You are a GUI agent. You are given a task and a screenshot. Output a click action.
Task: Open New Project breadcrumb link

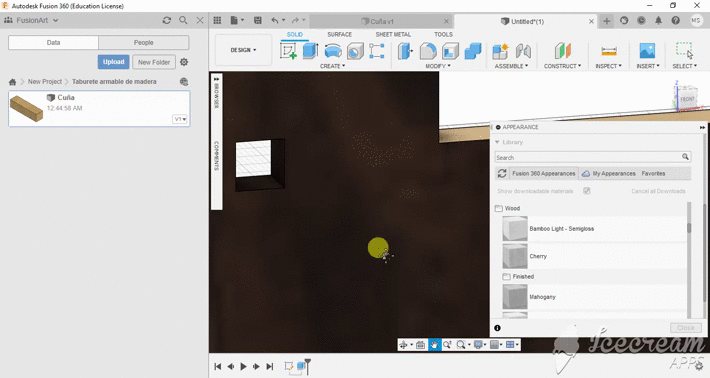[x=44, y=81]
